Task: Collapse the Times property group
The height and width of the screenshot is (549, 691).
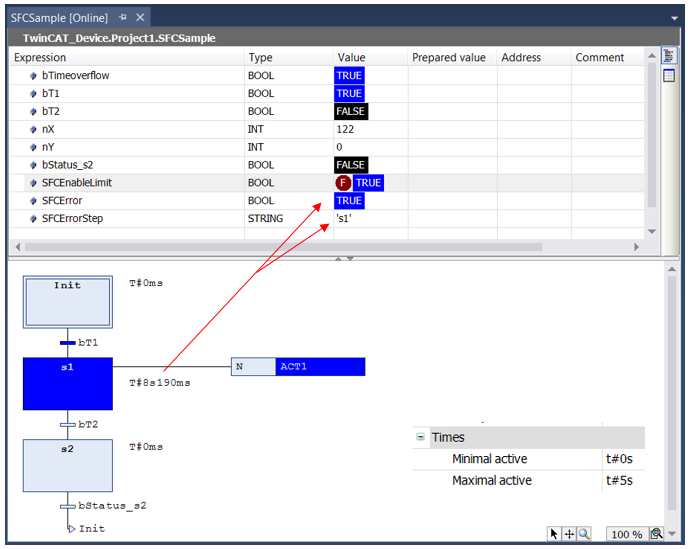Action: pyautogui.click(x=420, y=437)
